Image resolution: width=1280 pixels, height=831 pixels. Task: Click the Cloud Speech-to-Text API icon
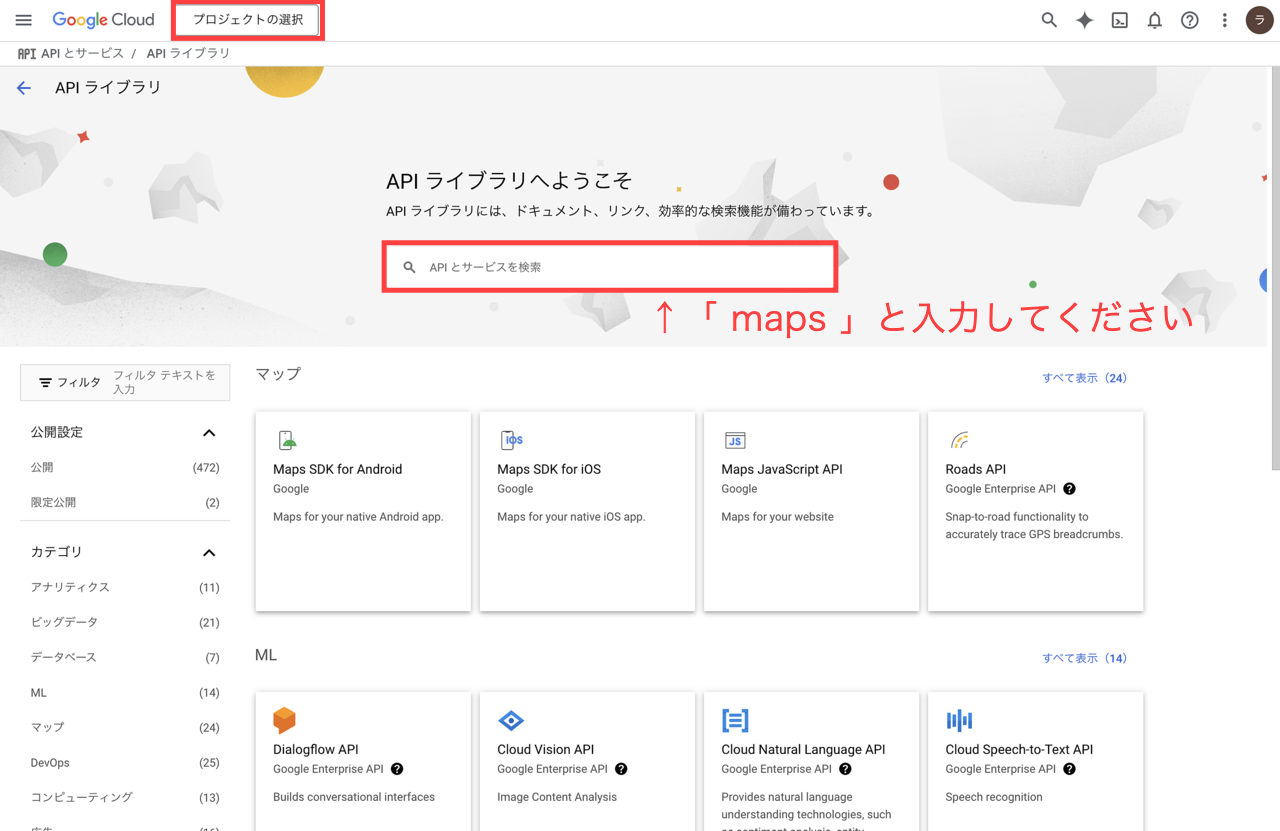click(x=959, y=720)
